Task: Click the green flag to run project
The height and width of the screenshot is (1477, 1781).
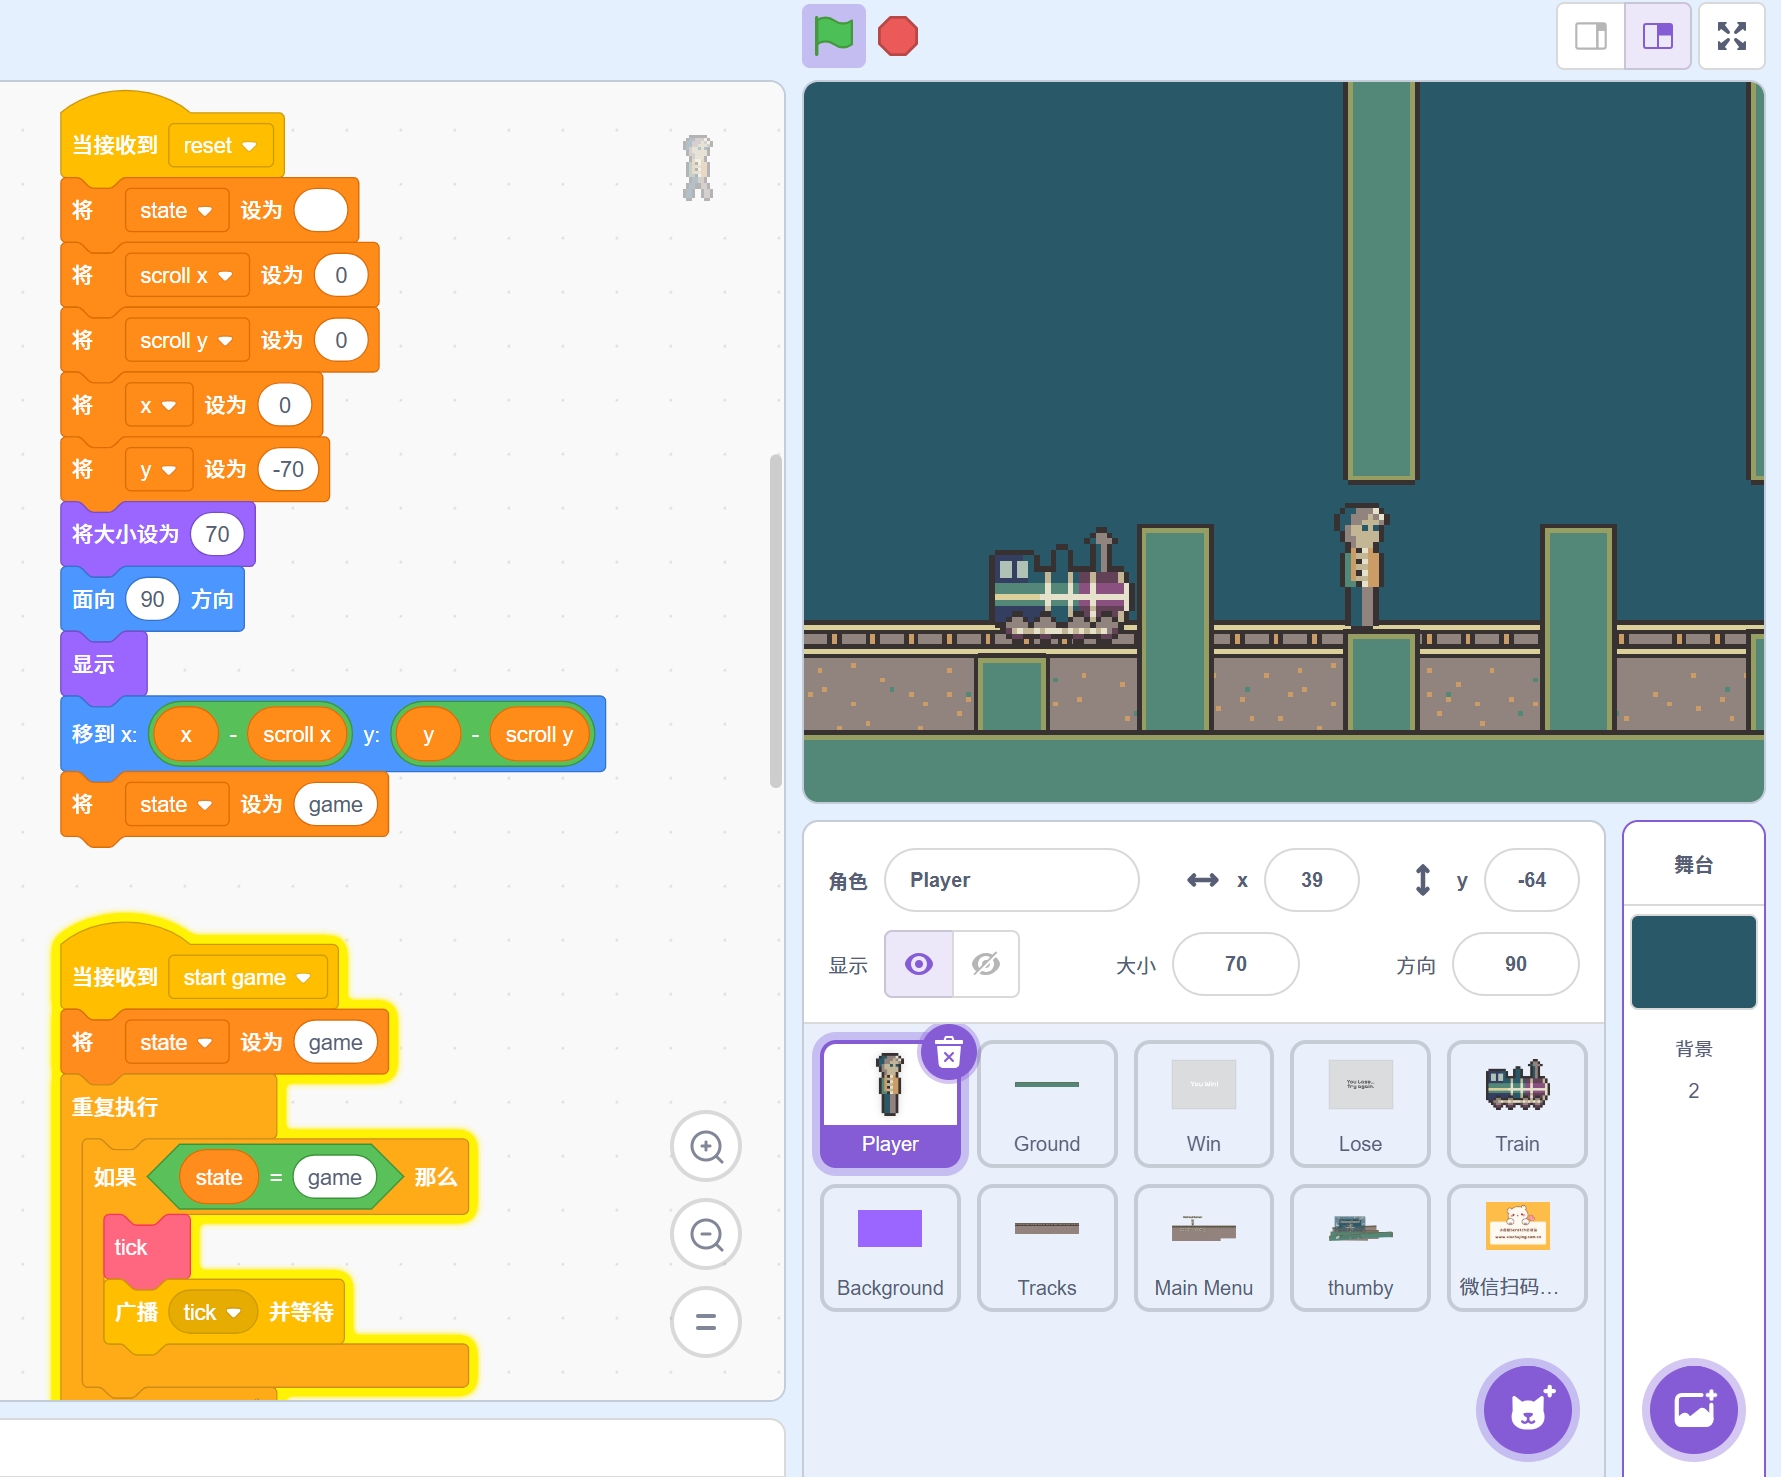Action: click(x=833, y=36)
